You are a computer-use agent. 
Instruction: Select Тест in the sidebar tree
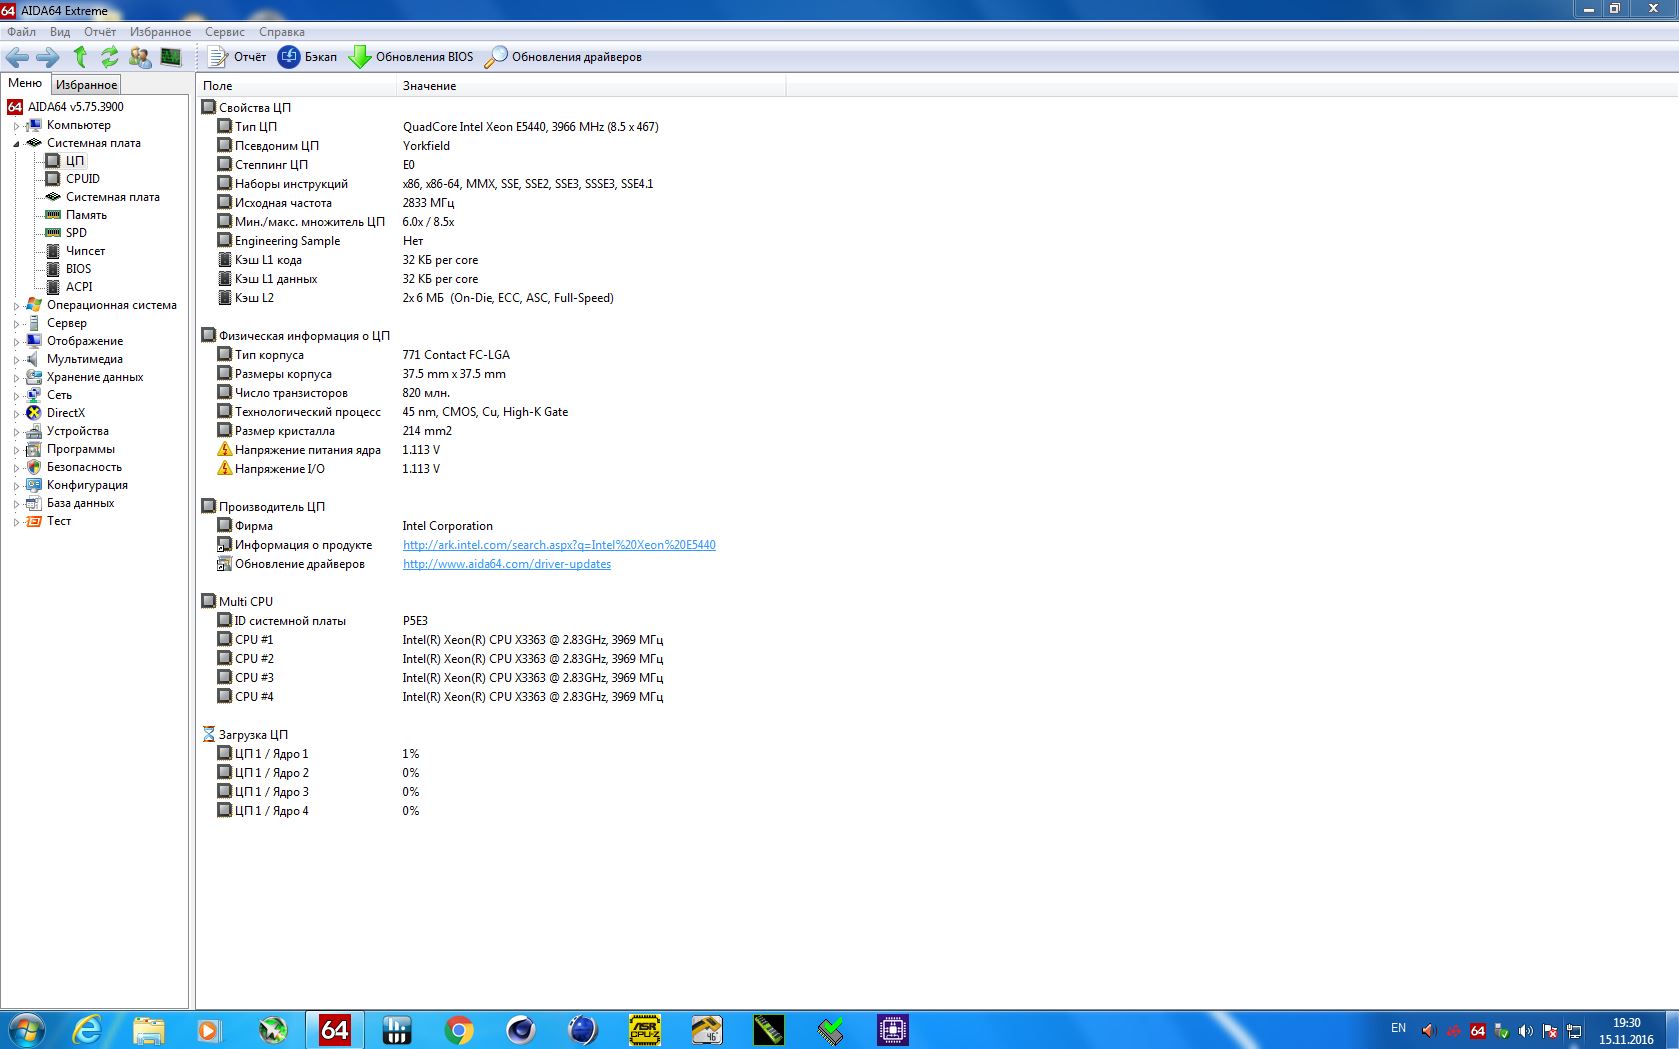point(59,521)
